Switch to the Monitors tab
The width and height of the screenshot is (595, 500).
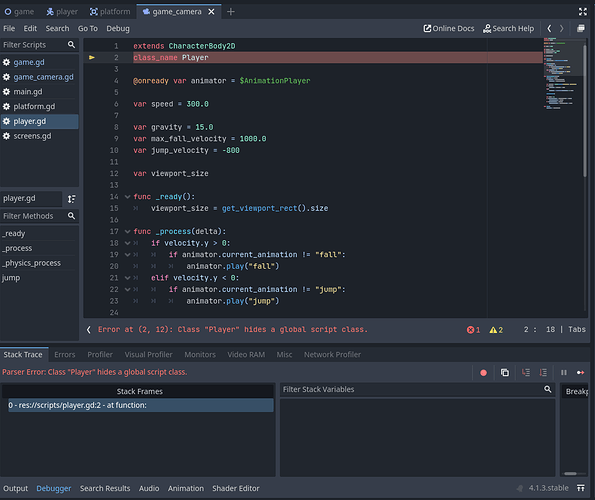(200, 355)
